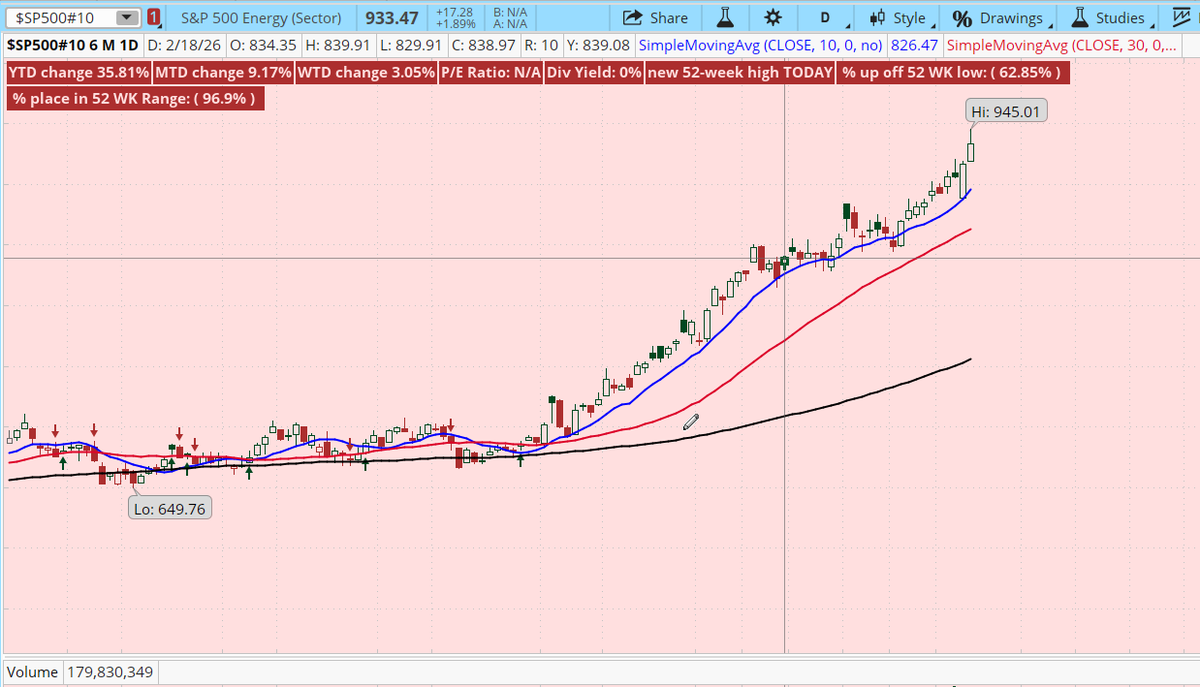Image resolution: width=1200 pixels, height=687 pixels.
Task: Open chart settings gear icon
Action: [771, 18]
